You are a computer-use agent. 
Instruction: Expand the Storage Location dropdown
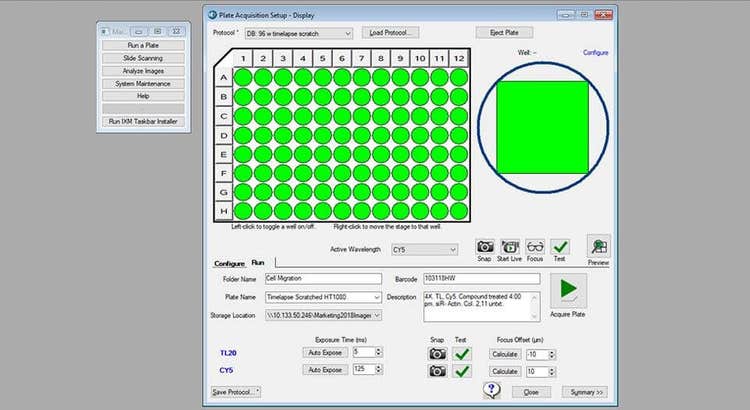(377, 315)
